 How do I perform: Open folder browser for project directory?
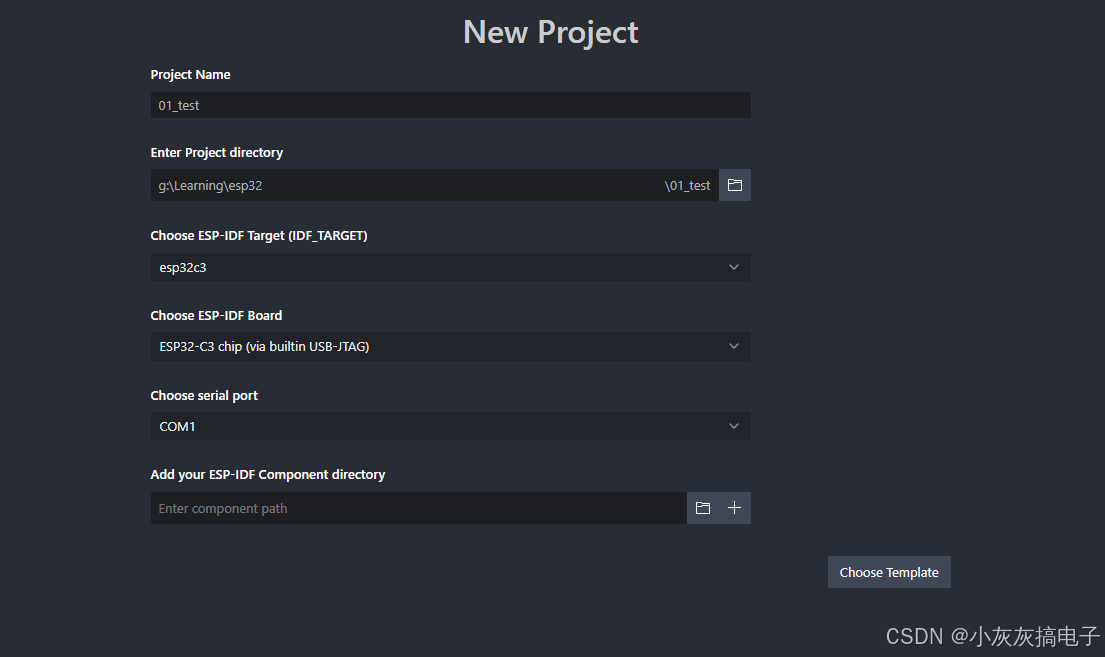(734, 185)
